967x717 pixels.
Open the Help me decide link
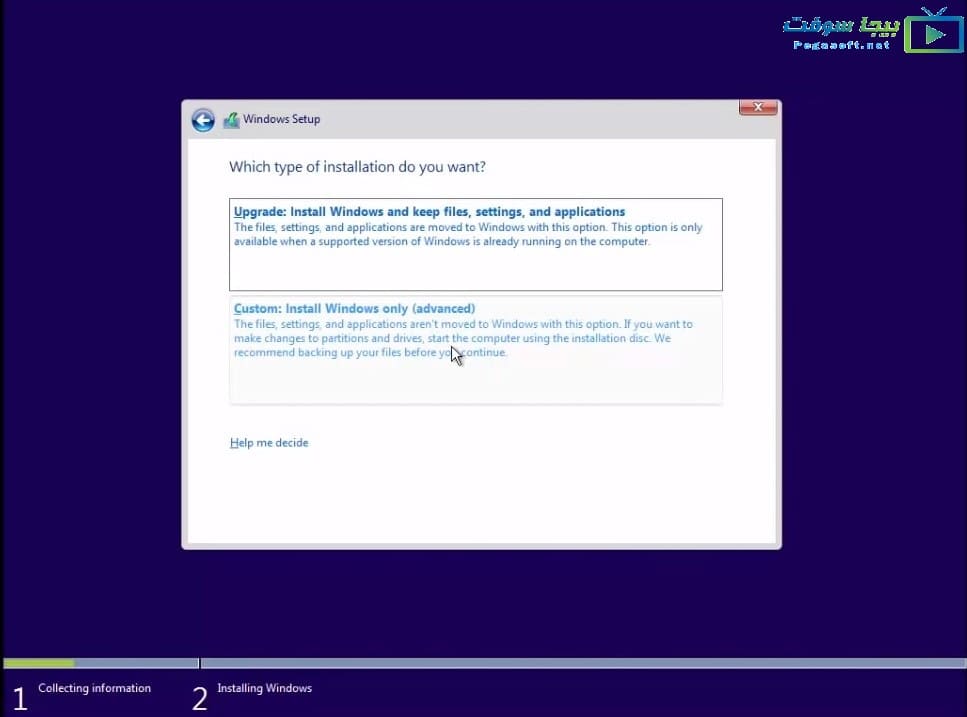(269, 443)
